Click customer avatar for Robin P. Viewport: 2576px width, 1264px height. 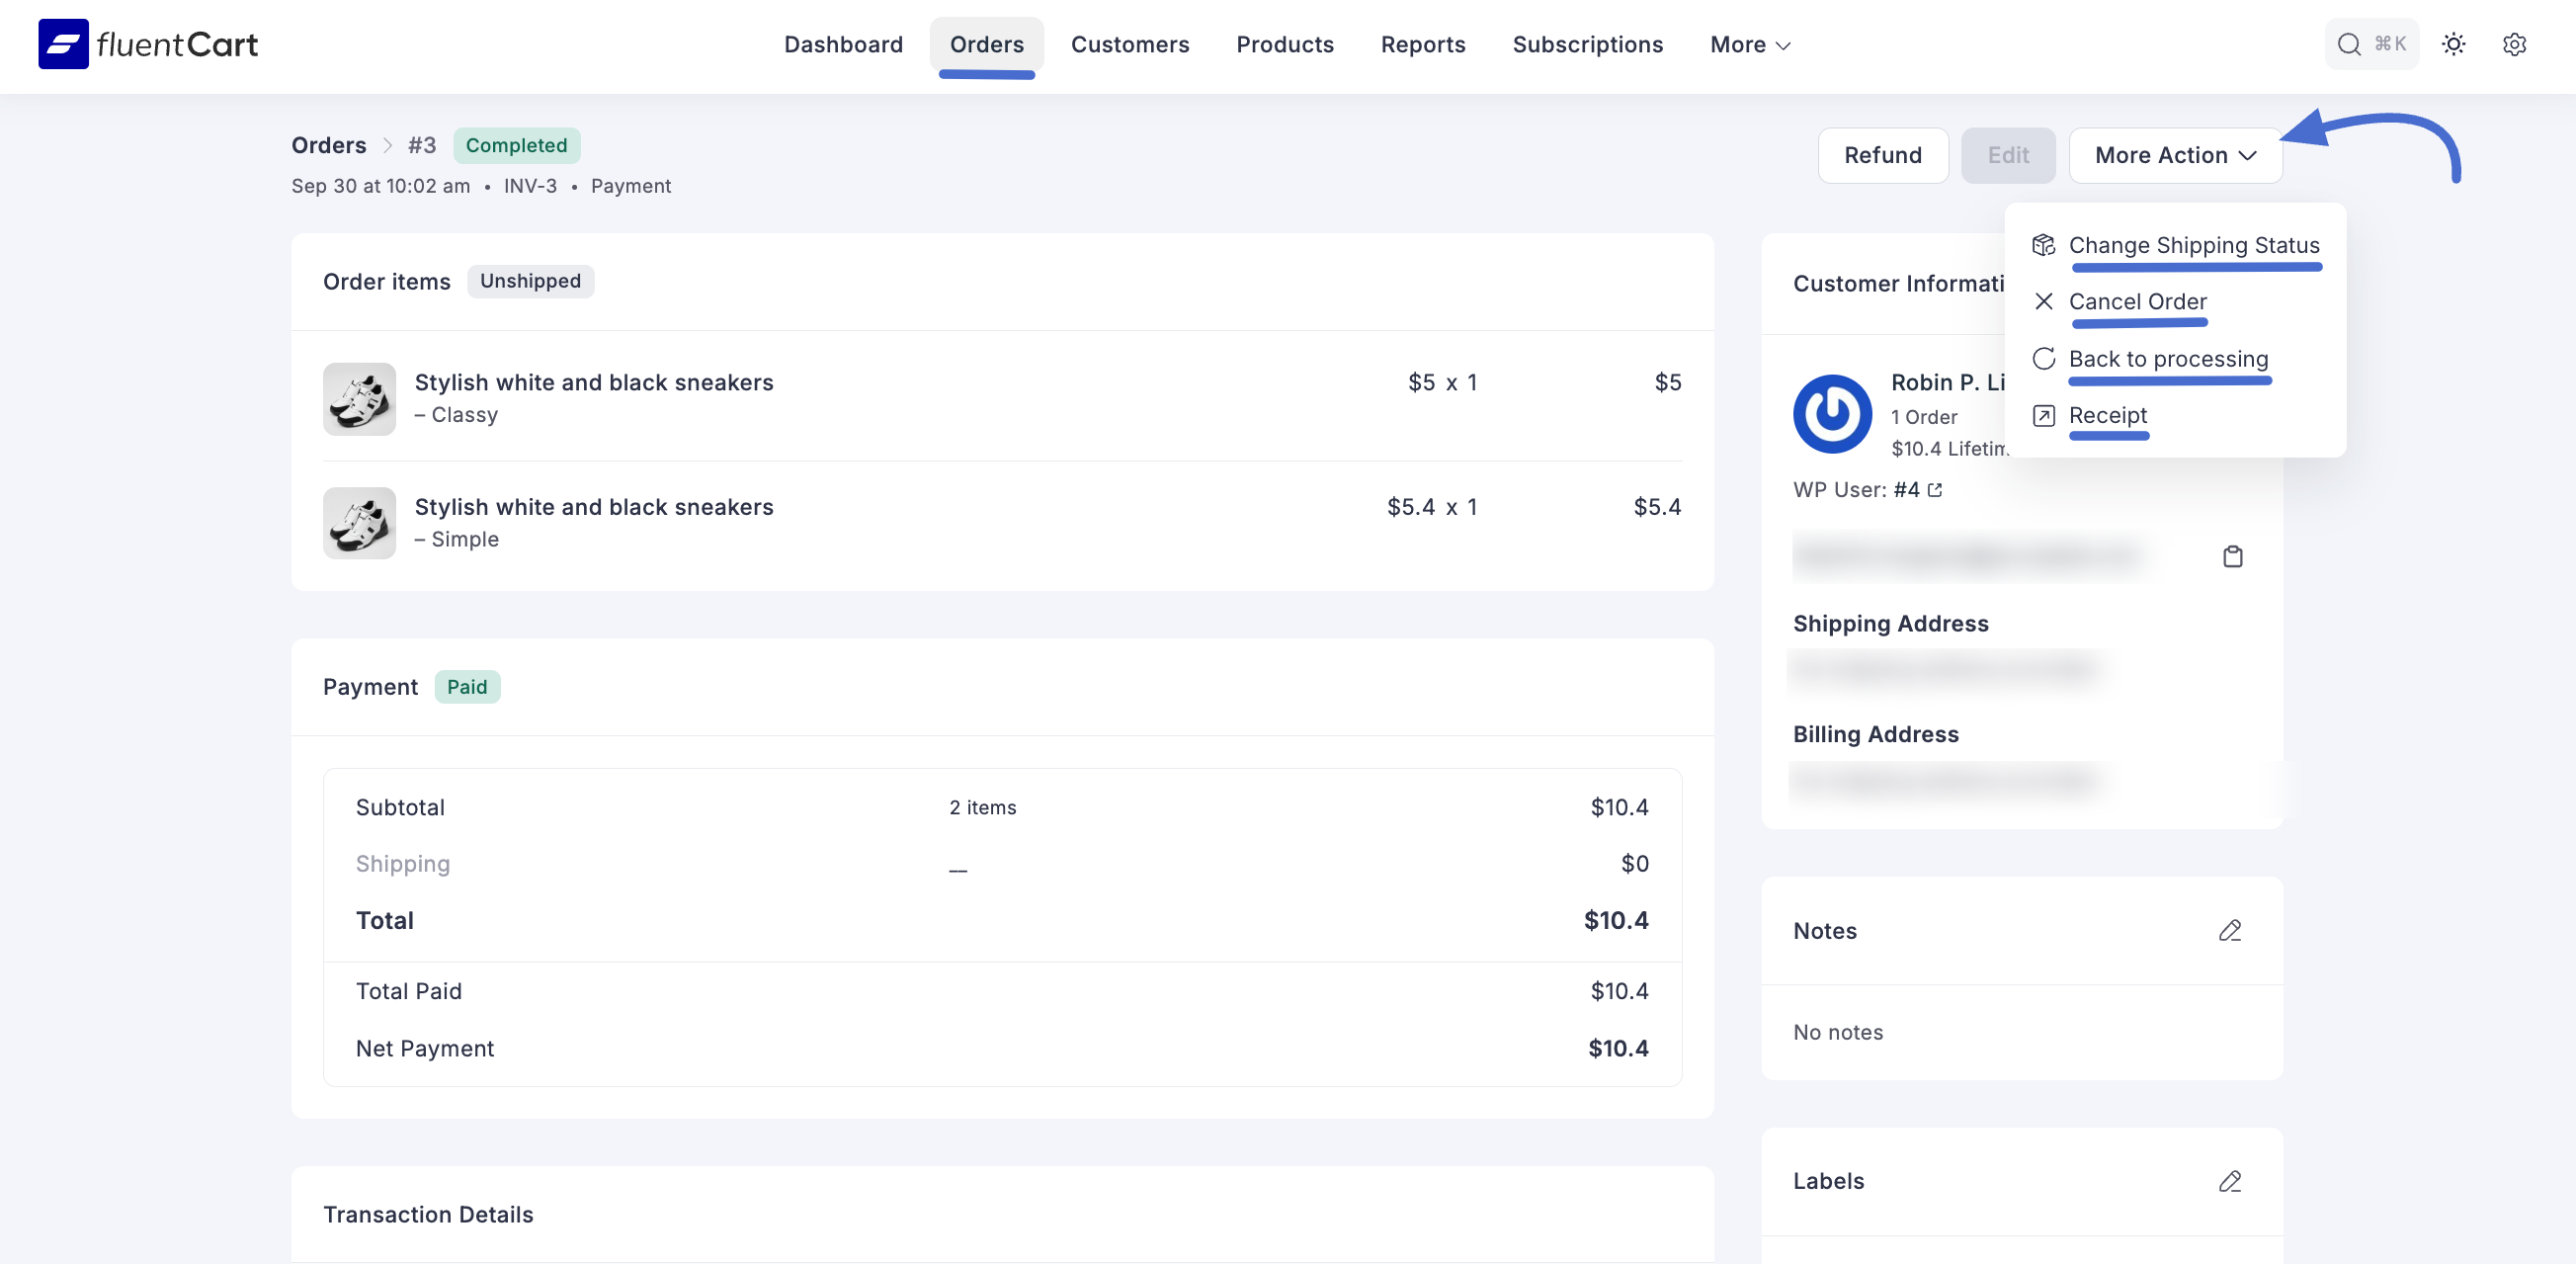pyautogui.click(x=1832, y=413)
